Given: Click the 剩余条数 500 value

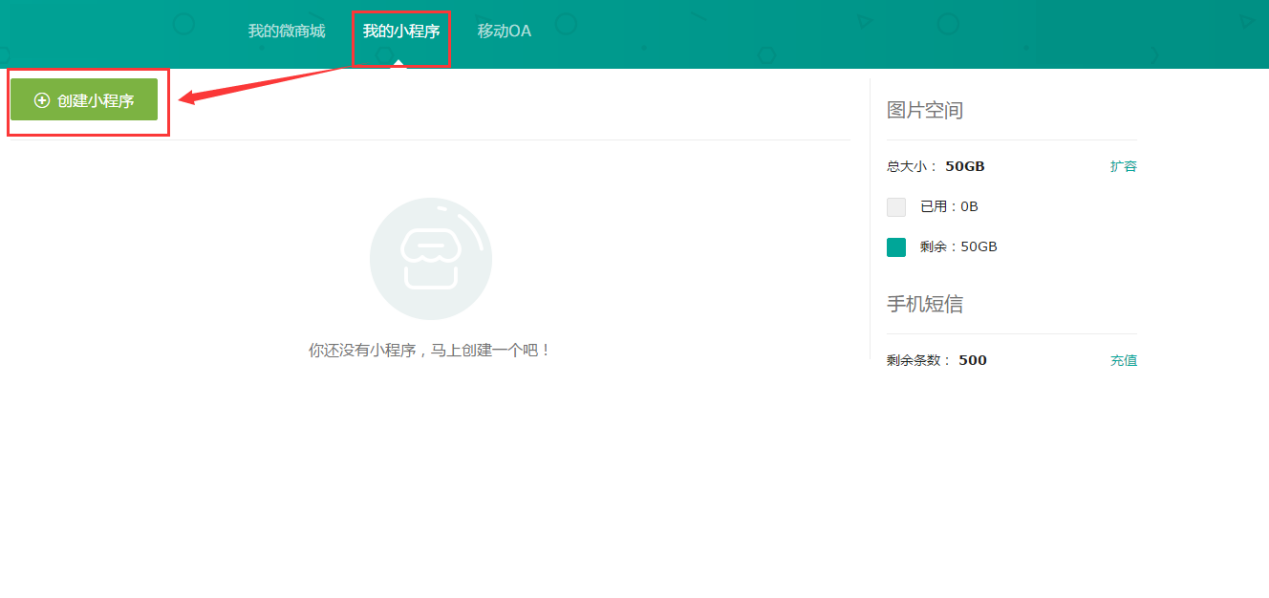Looking at the screenshot, I should point(972,360).
